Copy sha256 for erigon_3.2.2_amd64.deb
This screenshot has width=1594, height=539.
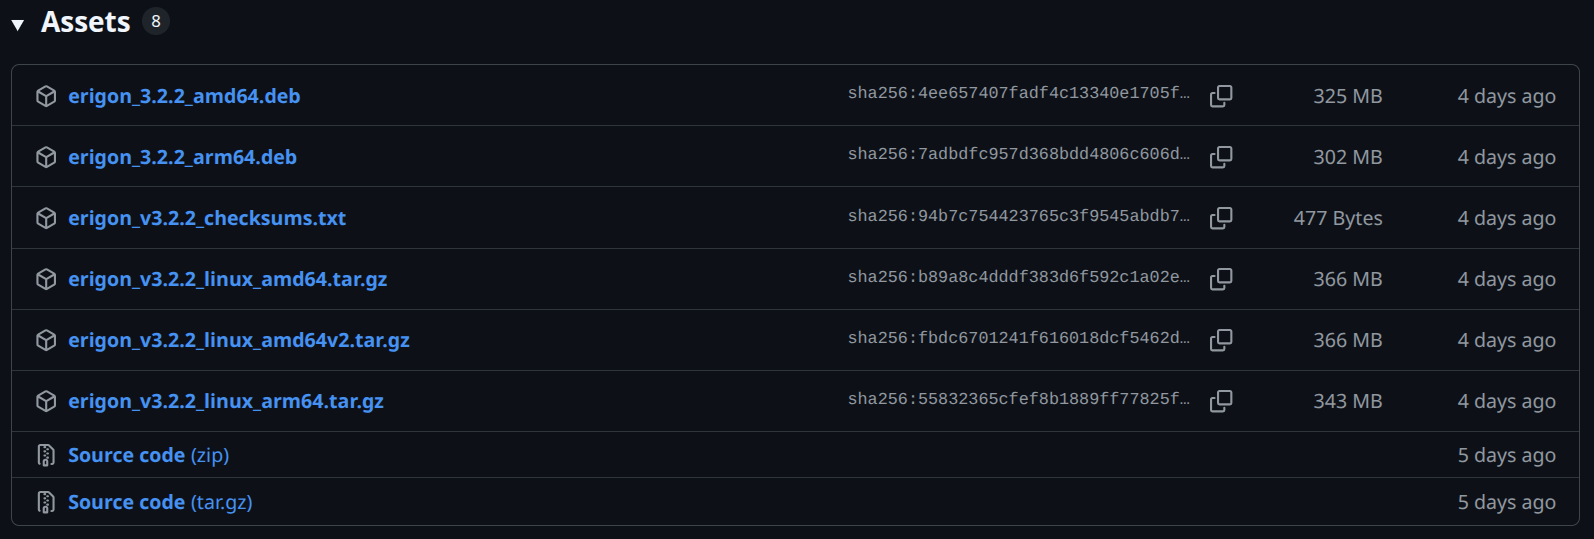1221,96
